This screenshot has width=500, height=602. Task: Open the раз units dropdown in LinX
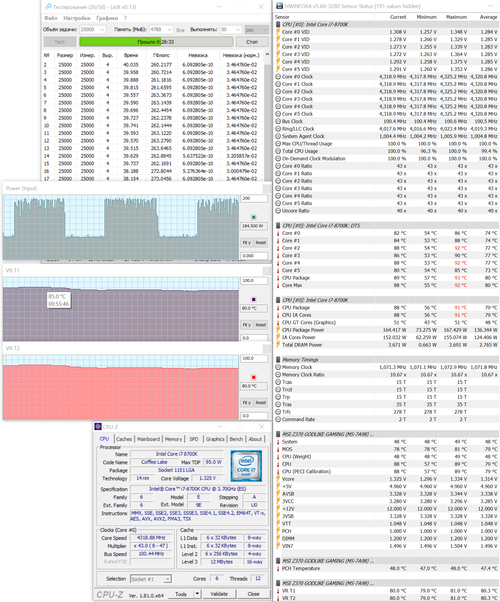coord(257,30)
